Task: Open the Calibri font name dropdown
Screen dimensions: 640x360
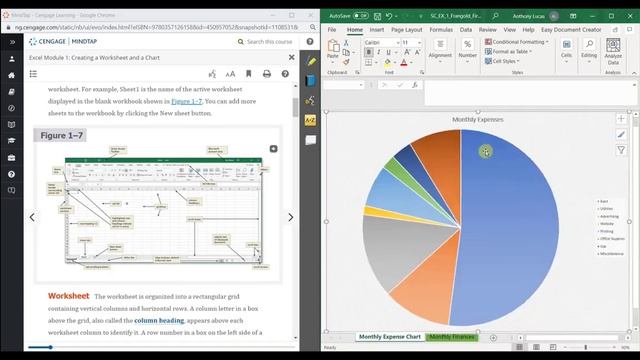Action: (x=398, y=42)
